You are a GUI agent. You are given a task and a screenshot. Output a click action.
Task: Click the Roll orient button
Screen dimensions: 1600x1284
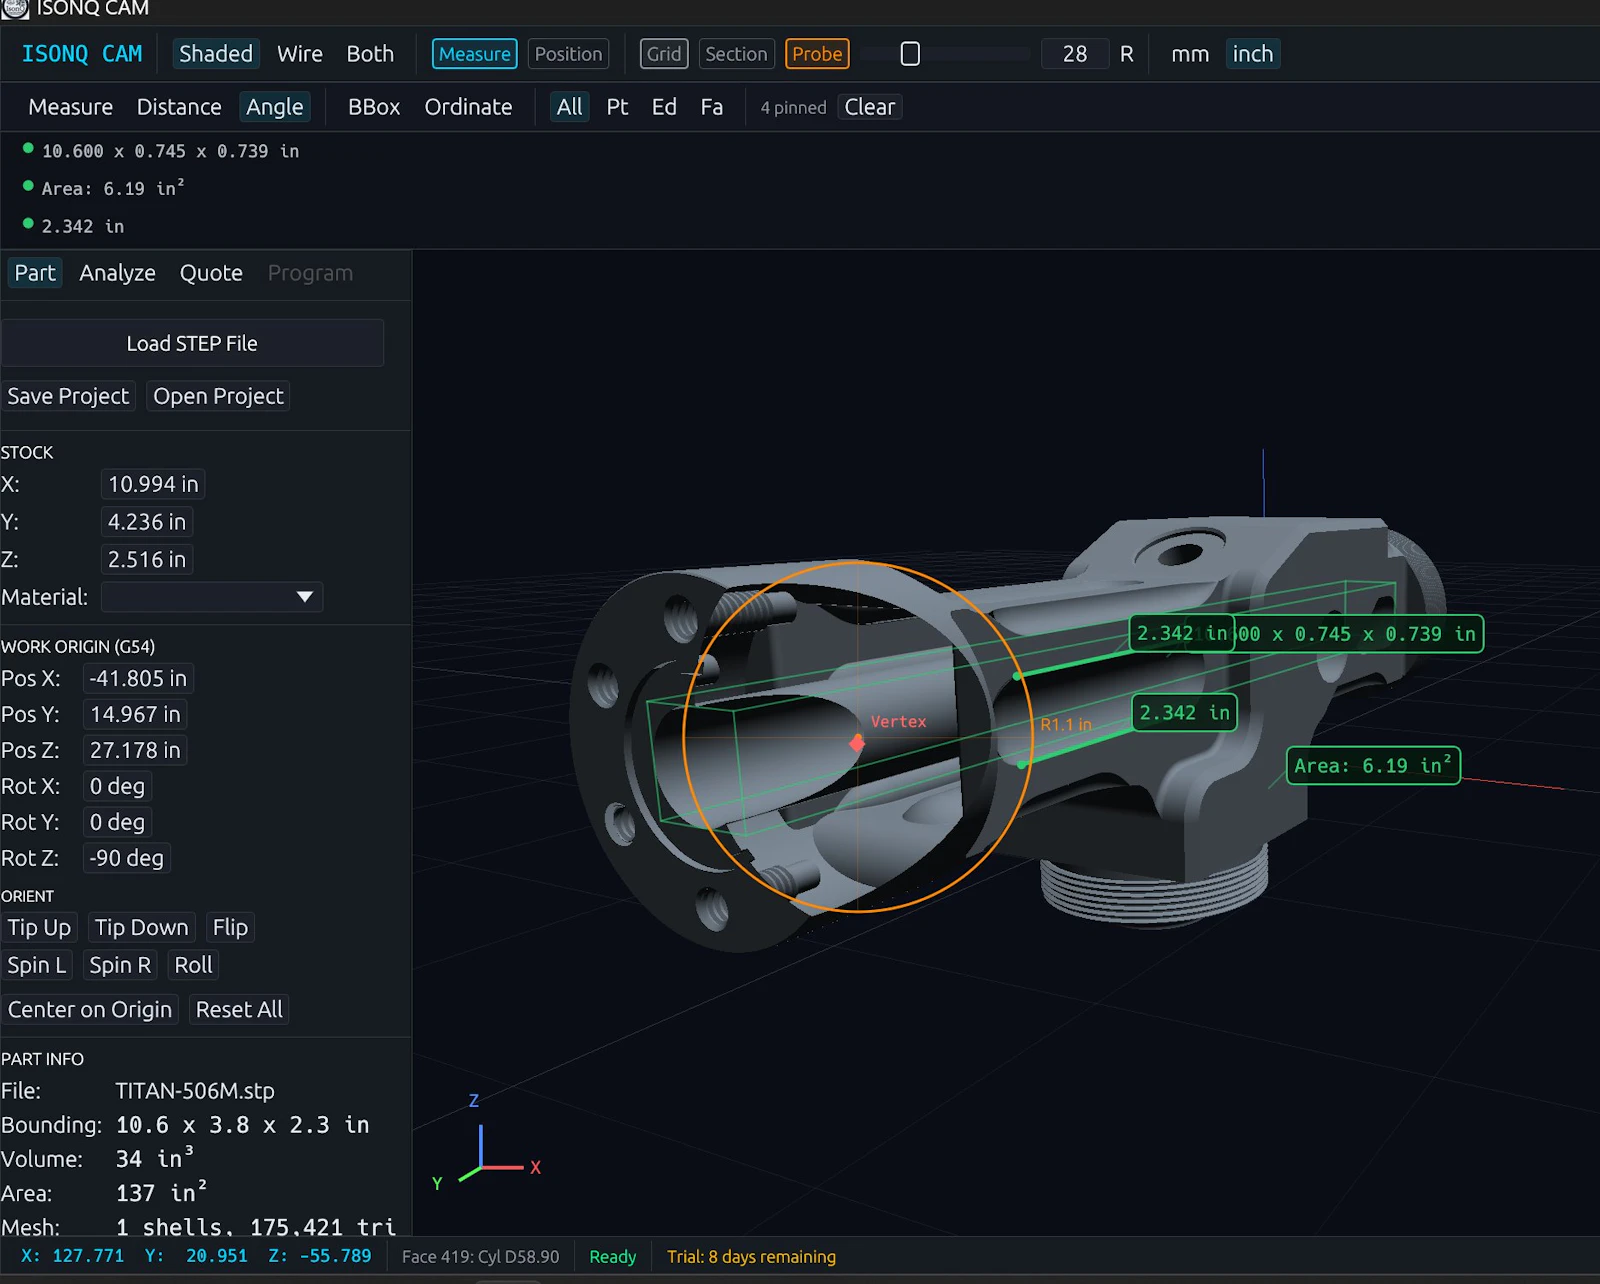[x=193, y=965]
